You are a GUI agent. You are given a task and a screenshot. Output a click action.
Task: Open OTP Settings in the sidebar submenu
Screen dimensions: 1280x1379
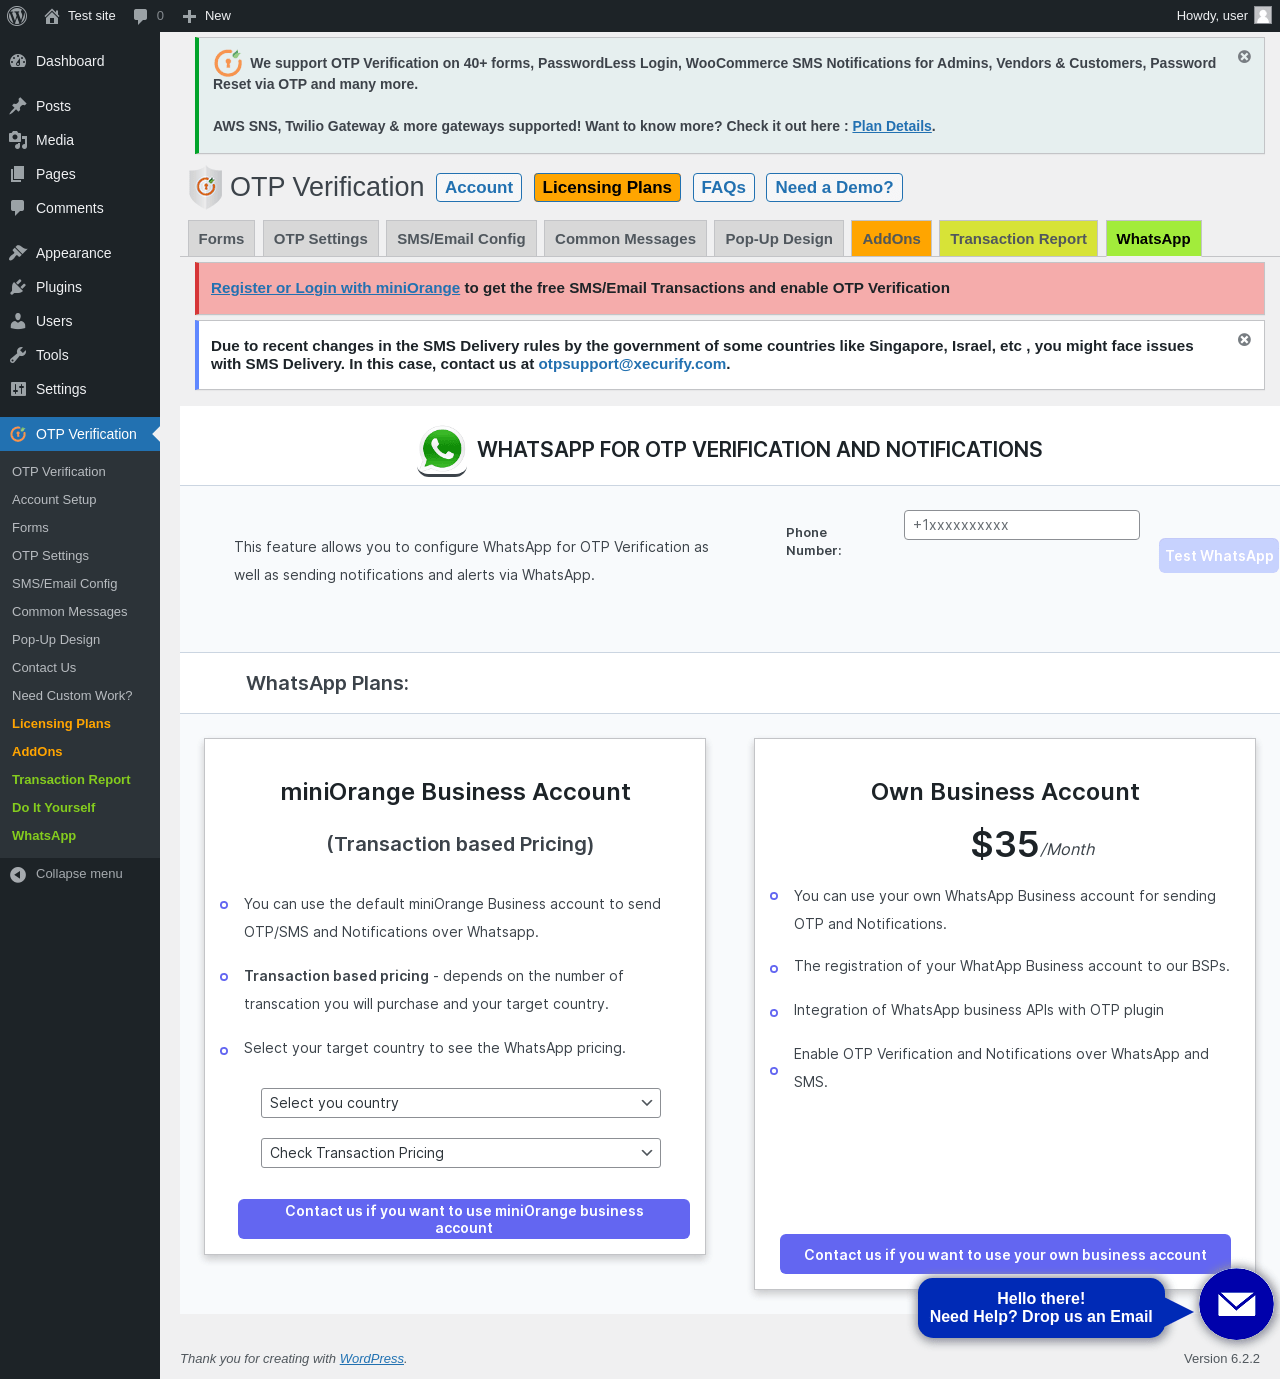(50, 556)
